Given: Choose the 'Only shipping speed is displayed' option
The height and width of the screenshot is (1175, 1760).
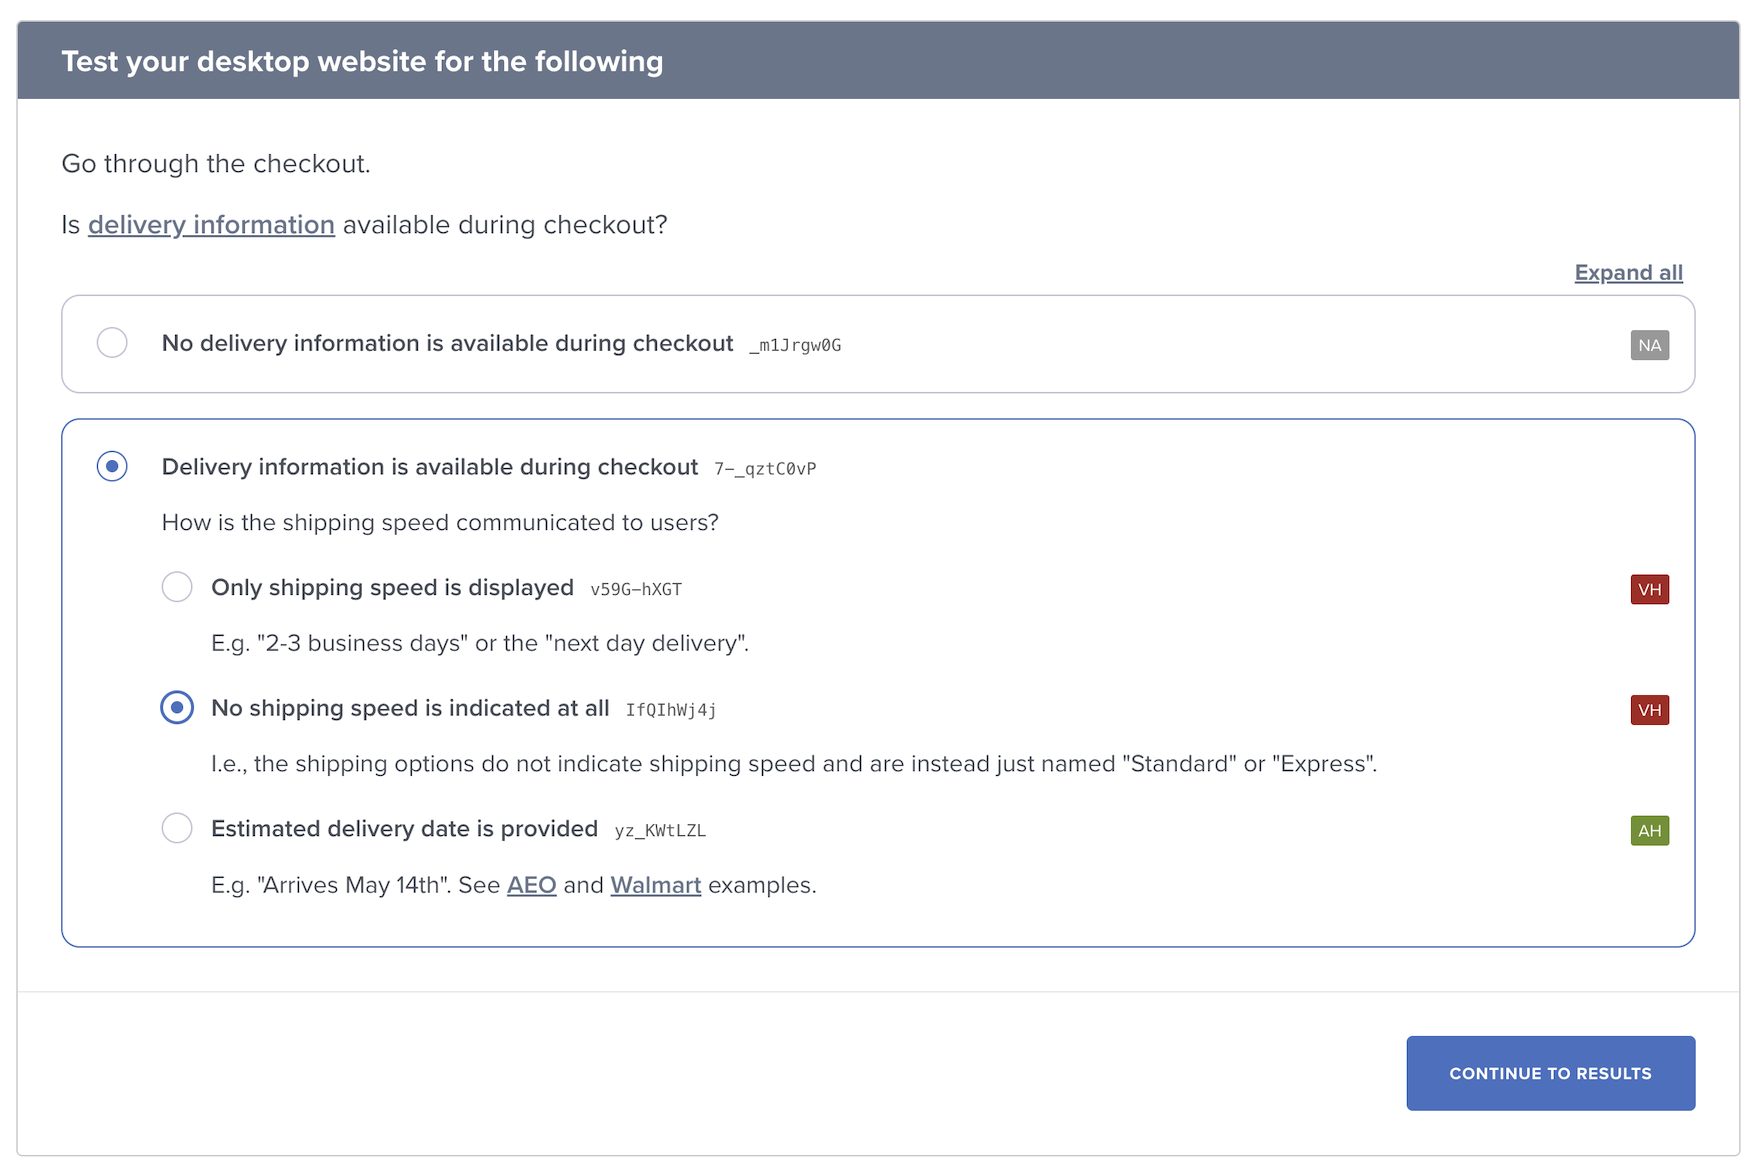Looking at the screenshot, I should (177, 587).
